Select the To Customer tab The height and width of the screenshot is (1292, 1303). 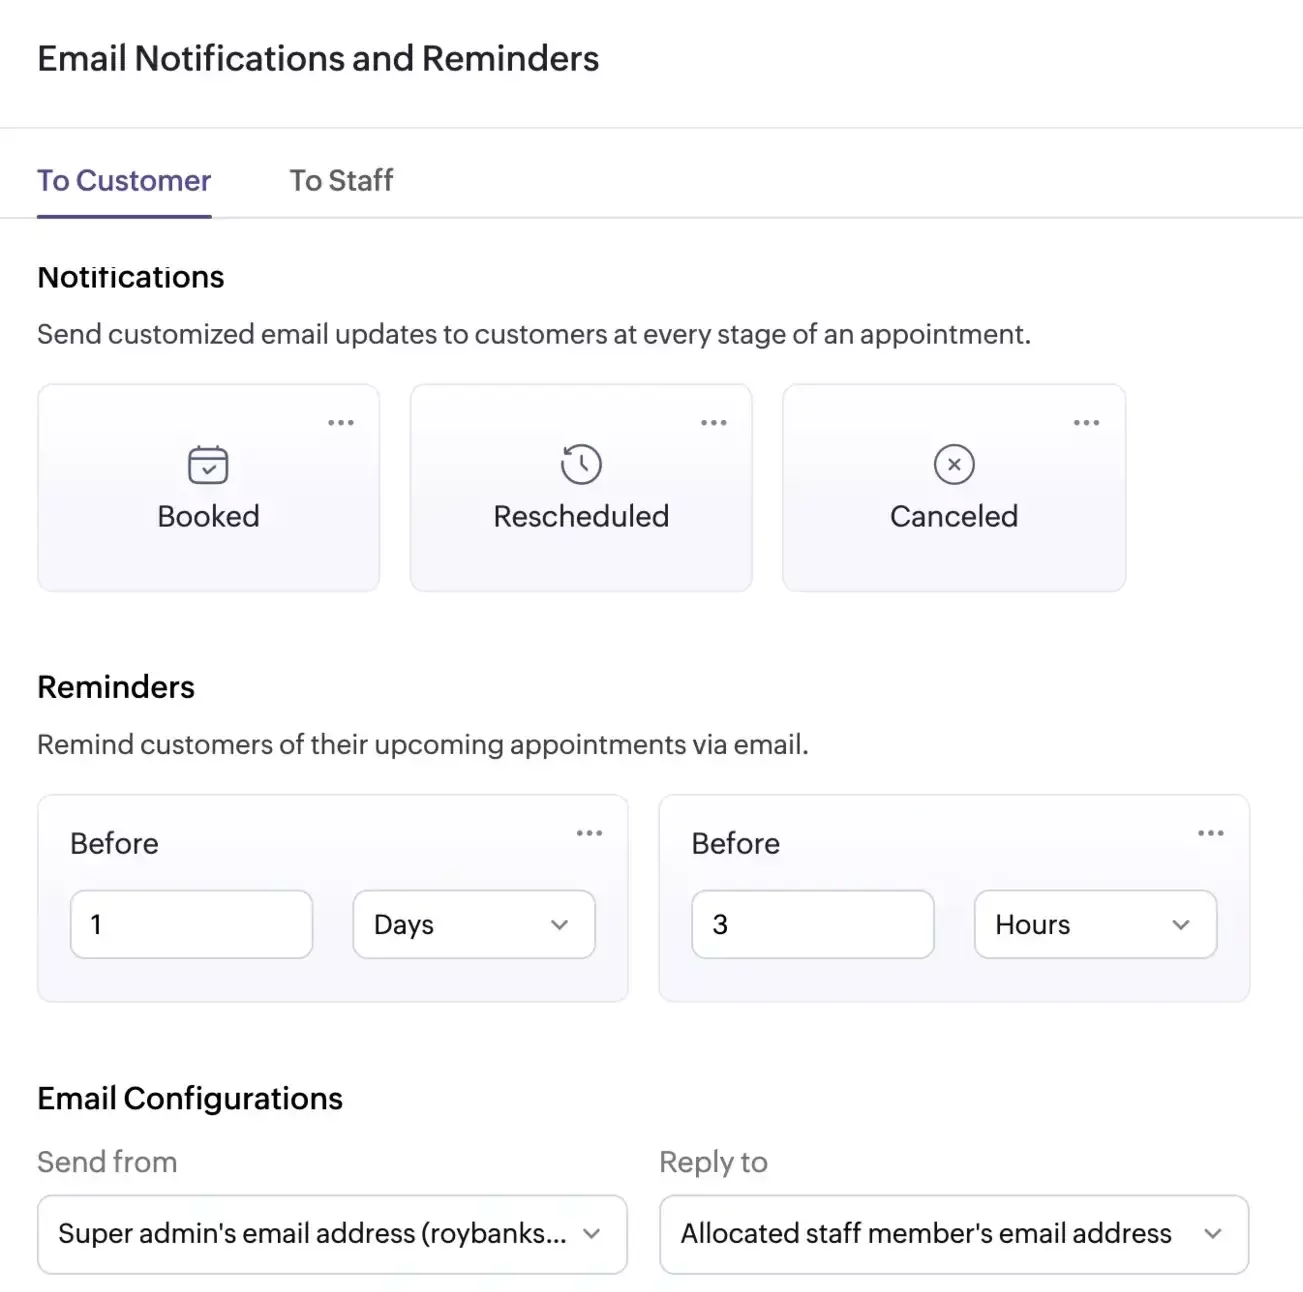pos(124,181)
